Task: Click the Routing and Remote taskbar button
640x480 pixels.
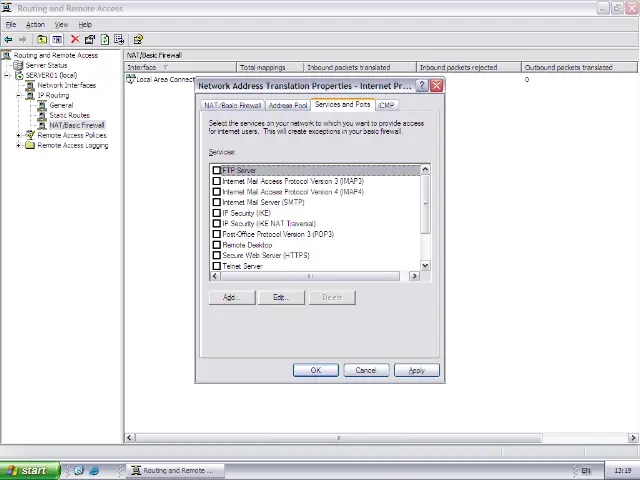Action: (x=176, y=471)
